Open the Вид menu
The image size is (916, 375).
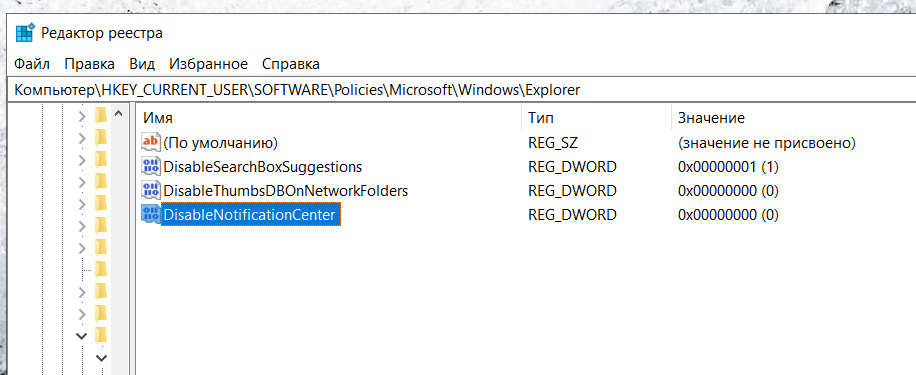pos(142,64)
